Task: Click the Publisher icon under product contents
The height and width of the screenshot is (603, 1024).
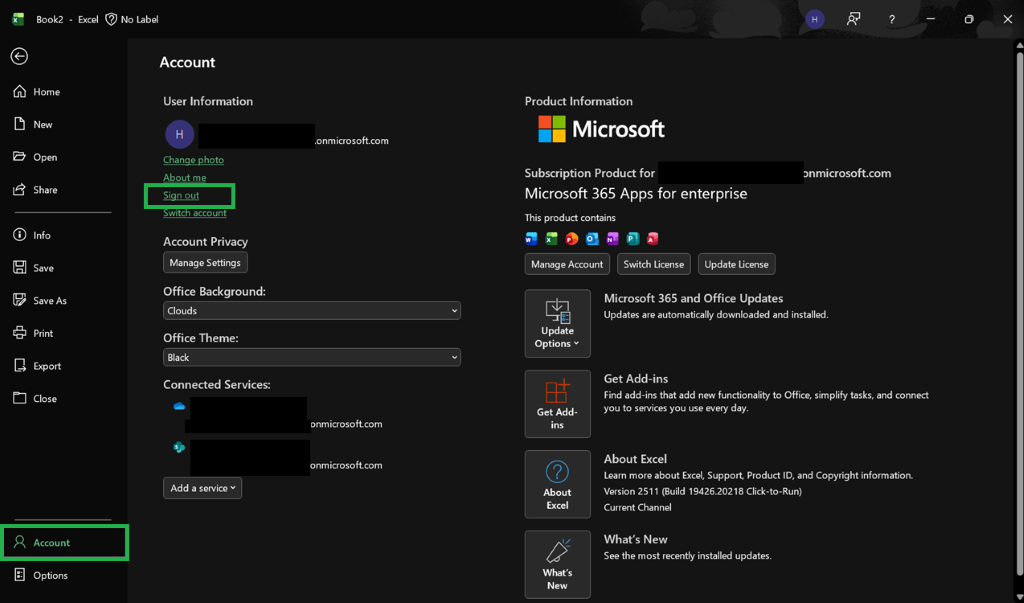Action: [632, 239]
